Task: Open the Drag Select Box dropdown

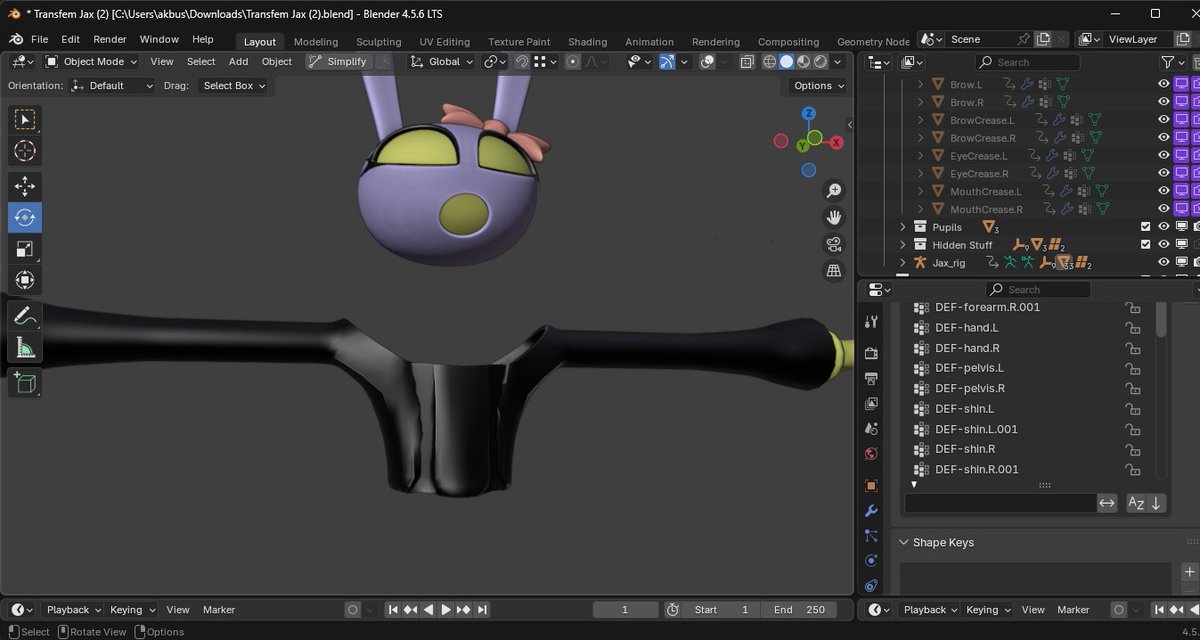Action: tap(235, 86)
